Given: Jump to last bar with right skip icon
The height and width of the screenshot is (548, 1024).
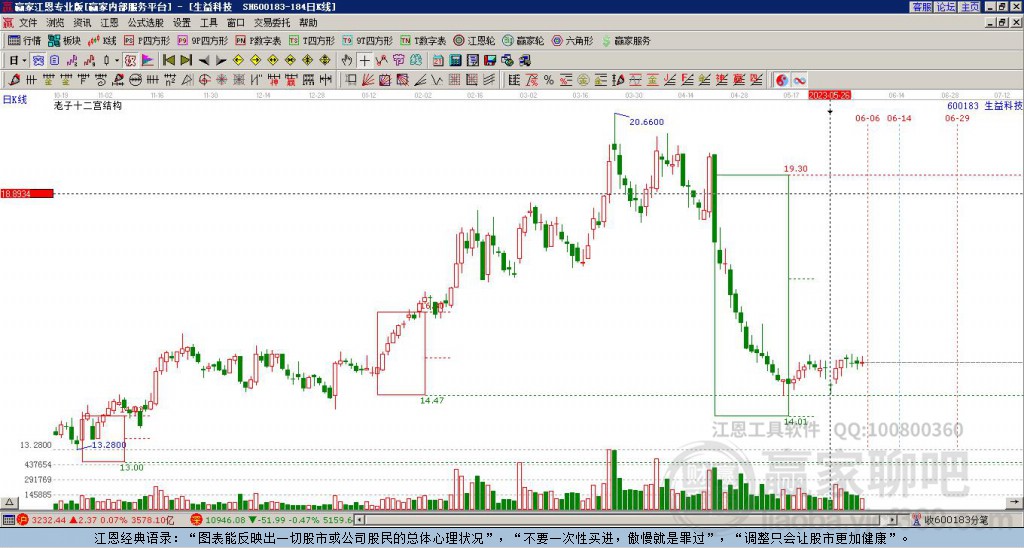Looking at the screenshot, I should [186, 61].
